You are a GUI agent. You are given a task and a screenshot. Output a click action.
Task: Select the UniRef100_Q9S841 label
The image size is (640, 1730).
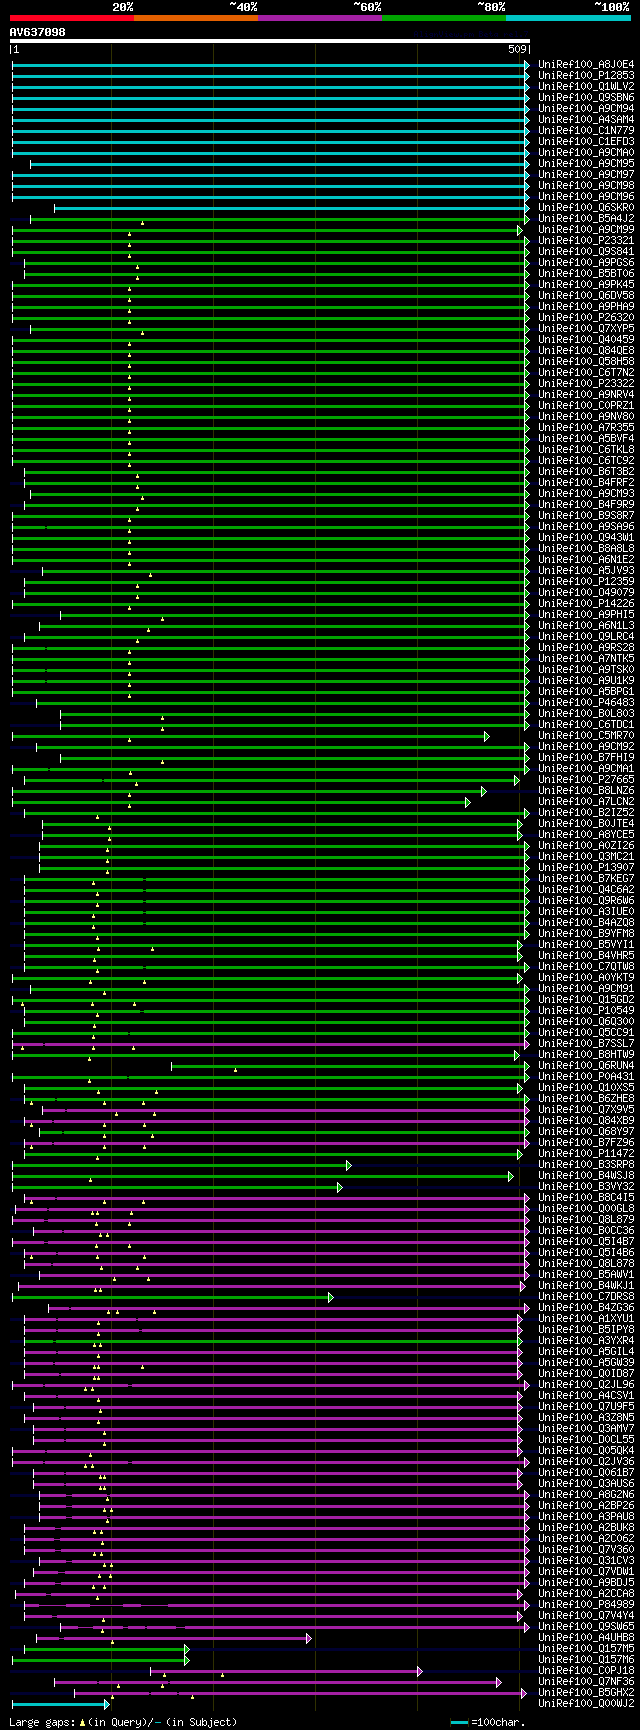pyautogui.click(x=586, y=252)
